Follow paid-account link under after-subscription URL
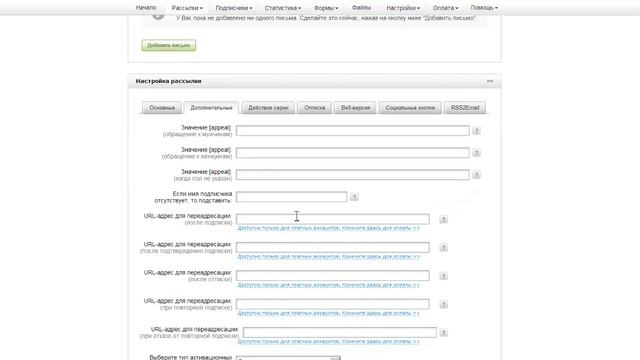 [329, 228]
